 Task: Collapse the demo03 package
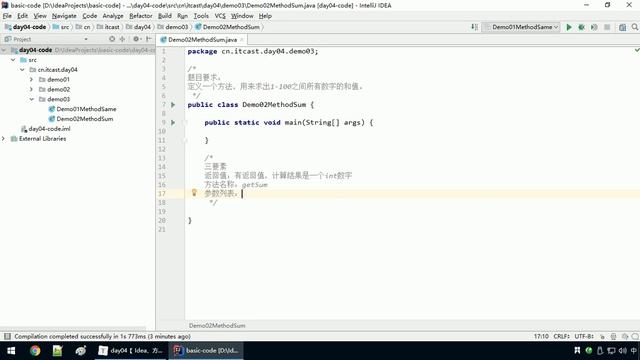click(31, 99)
